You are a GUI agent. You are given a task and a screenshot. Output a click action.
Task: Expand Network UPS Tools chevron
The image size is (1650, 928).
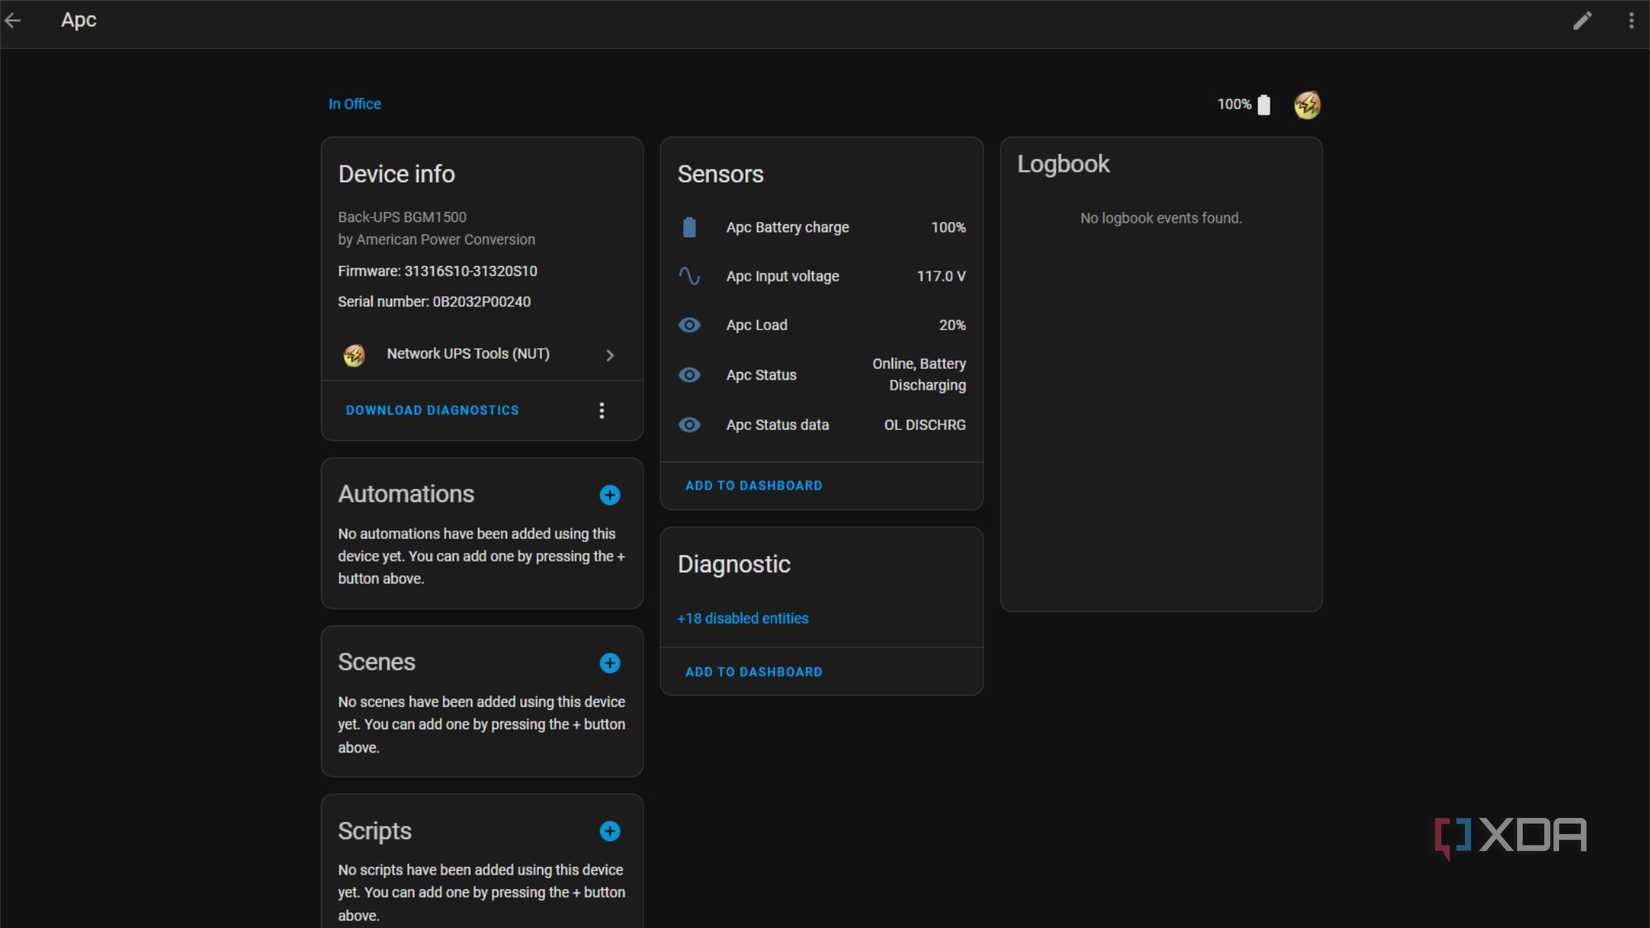[x=610, y=355]
